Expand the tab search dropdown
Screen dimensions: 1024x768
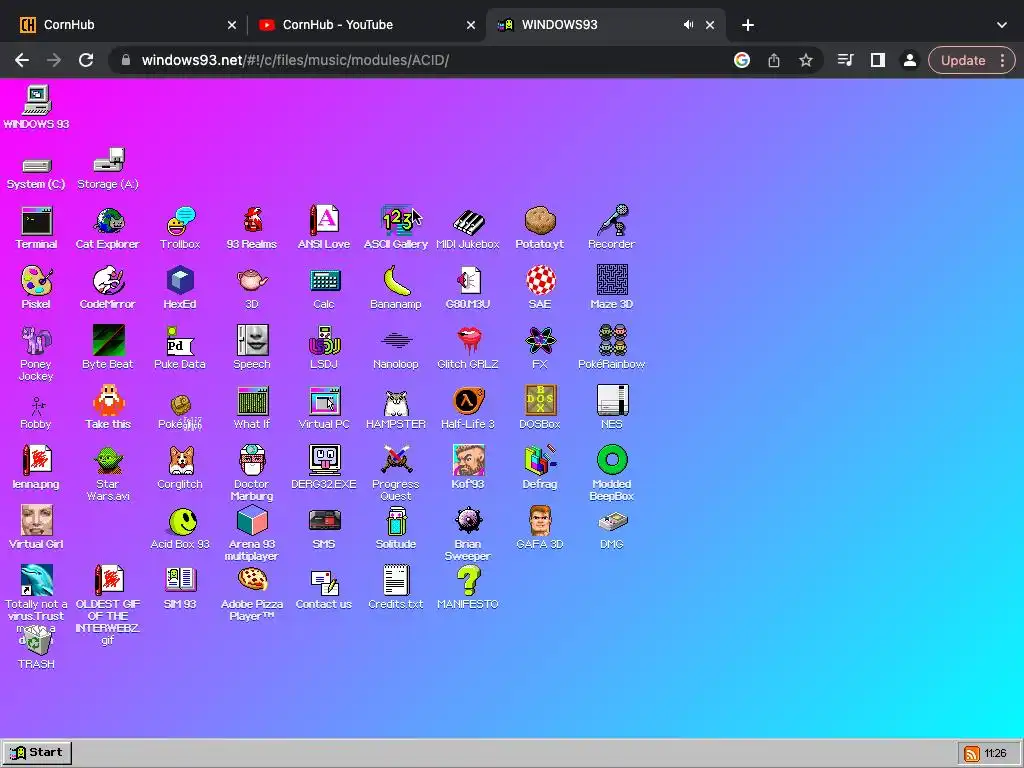(1002, 25)
